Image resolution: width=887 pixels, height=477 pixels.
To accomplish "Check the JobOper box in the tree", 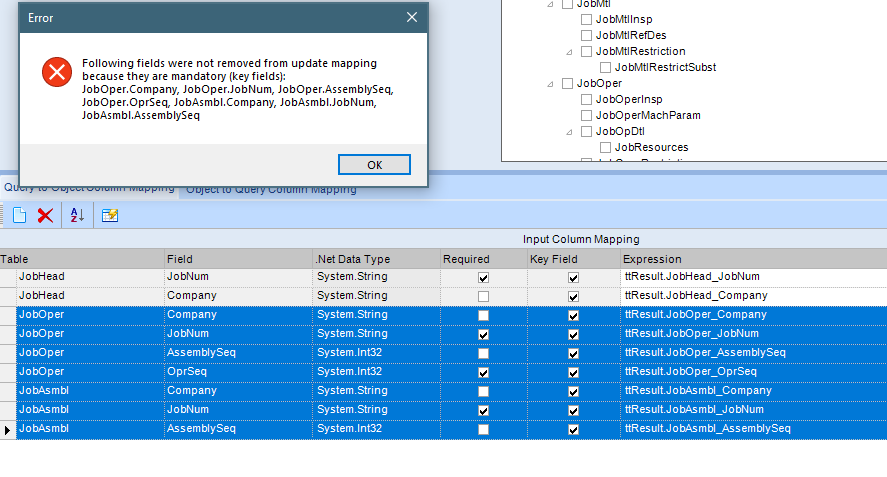I will [568, 84].
